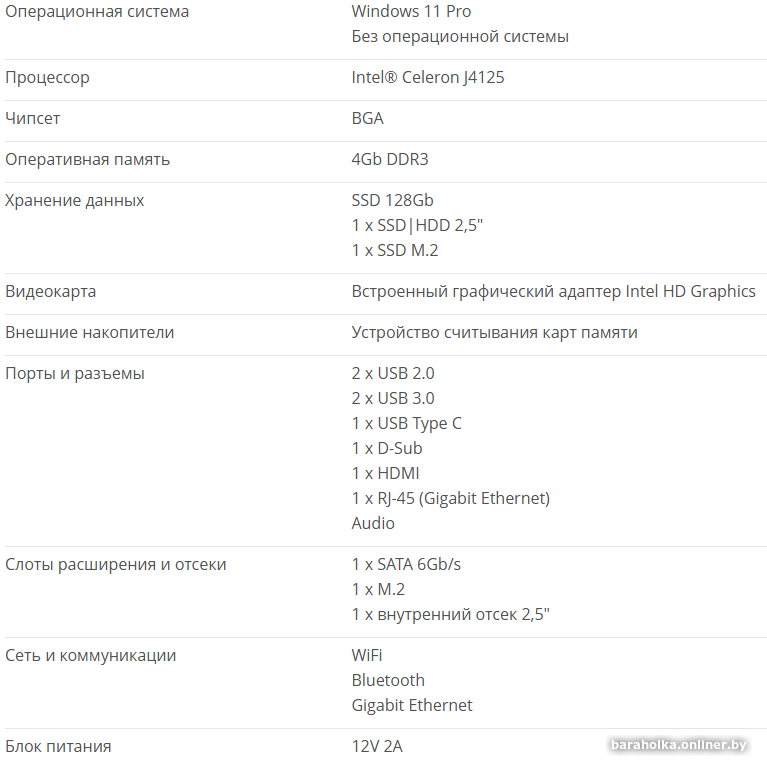This screenshot has width=767, height=766.
Task: Click the "Хранение данных" label
Action: (75, 201)
